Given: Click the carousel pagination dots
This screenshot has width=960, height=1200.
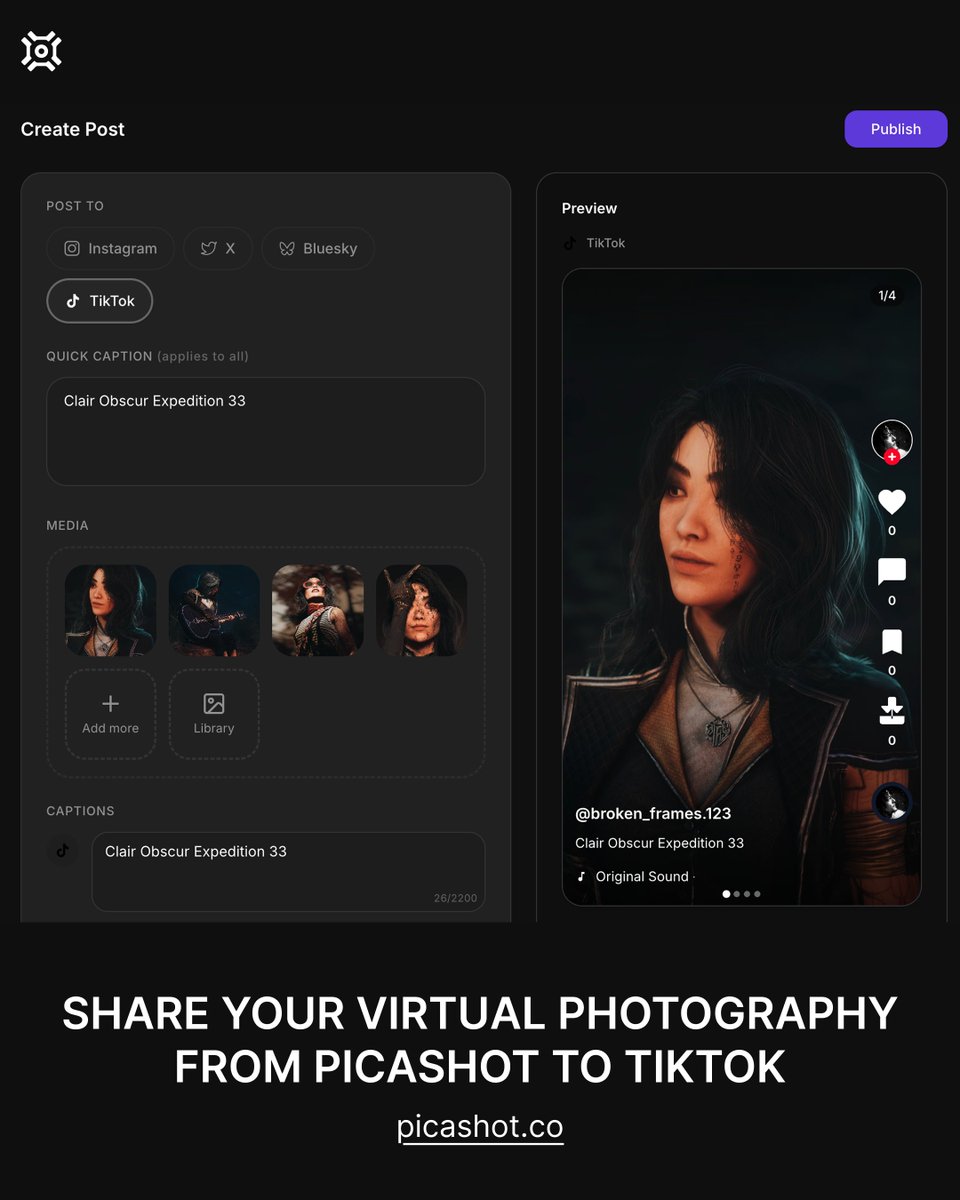Looking at the screenshot, I should [x=742, y=894].
